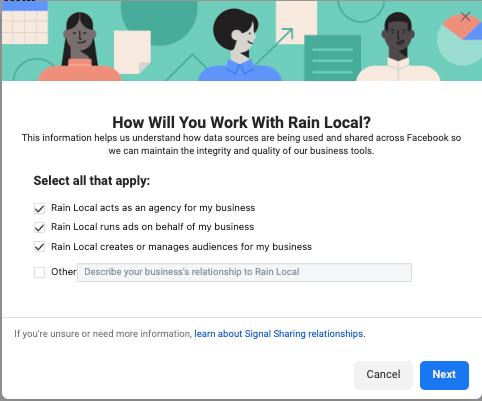Image resolution: width=482 pixels, height=401 pixels.
Task: Click the 'Rain Local runs ads' label text
Action: [152, 227]
